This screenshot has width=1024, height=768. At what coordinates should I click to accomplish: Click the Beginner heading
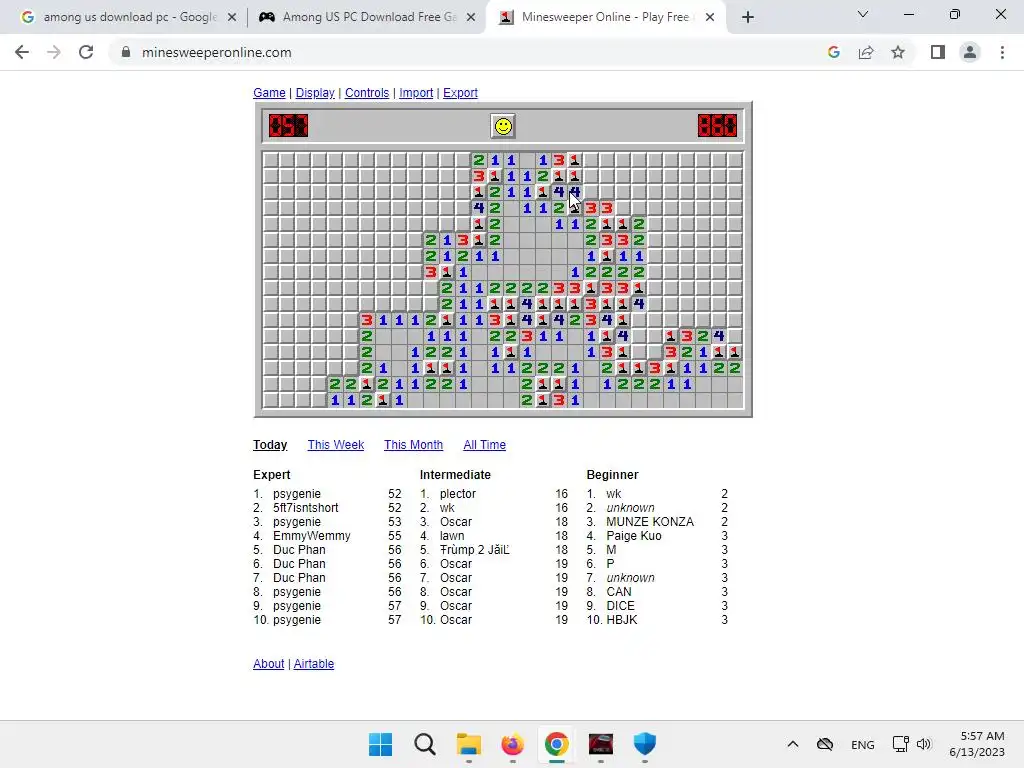[613, 475]
